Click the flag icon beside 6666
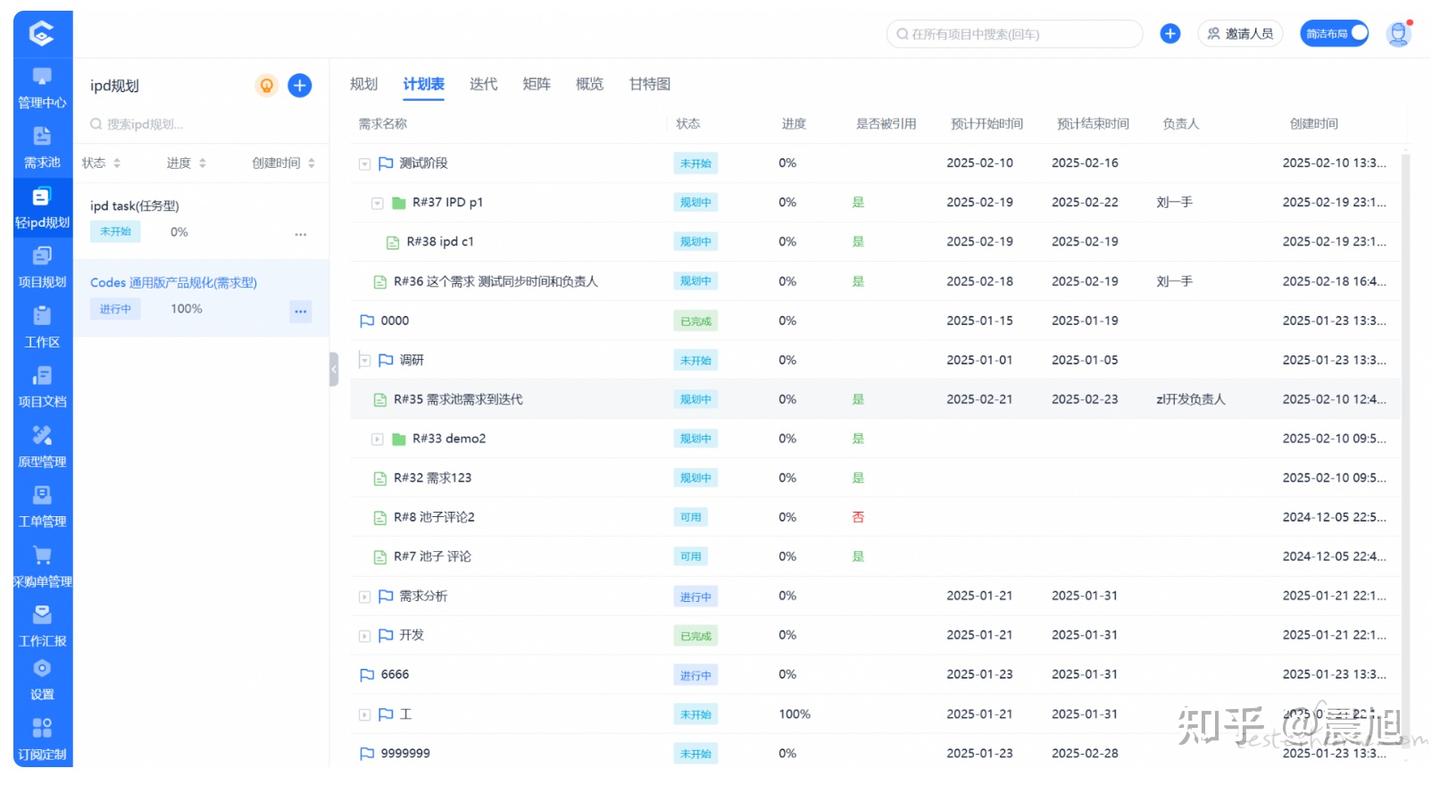1440x785 pixels. (367, 675)
